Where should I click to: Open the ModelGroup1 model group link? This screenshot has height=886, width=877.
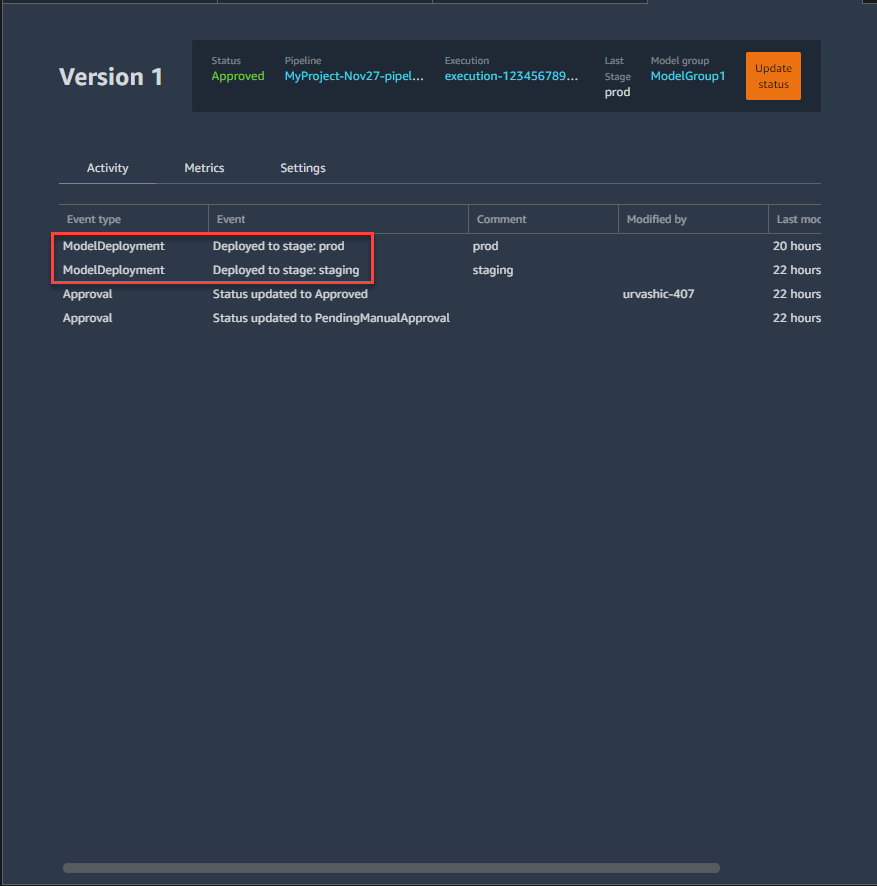pyautogui.click(x=687, y=76)
